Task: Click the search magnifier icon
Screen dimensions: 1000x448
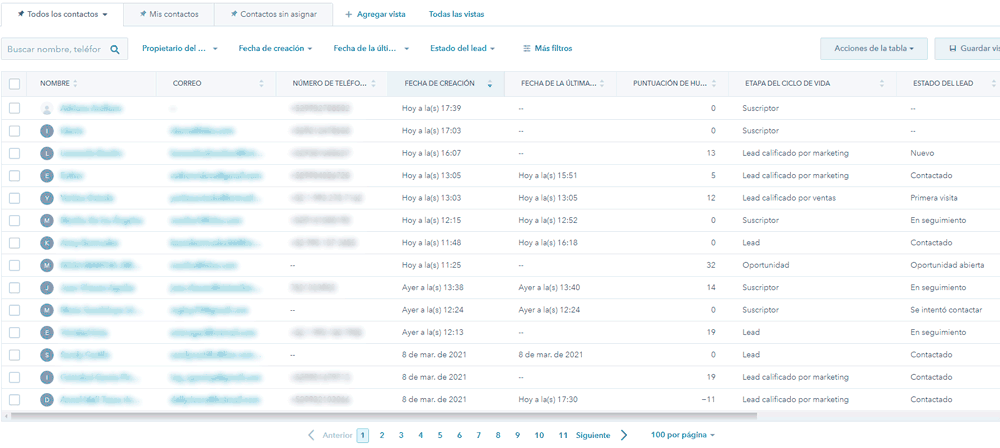Action: coord(115,49)
